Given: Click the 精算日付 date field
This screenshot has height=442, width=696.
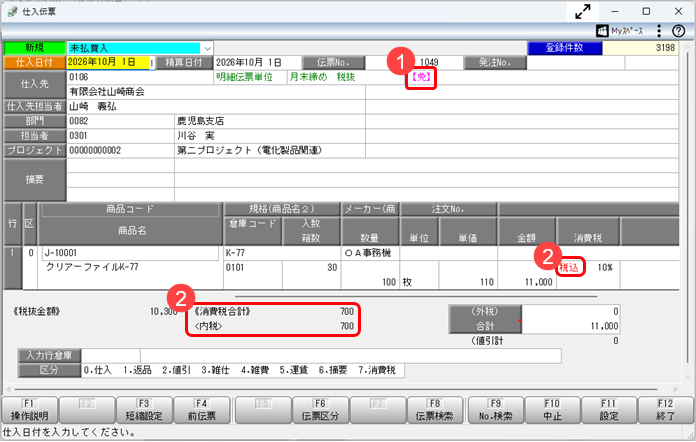Looking at the screenshot, I should coord(257,63).
